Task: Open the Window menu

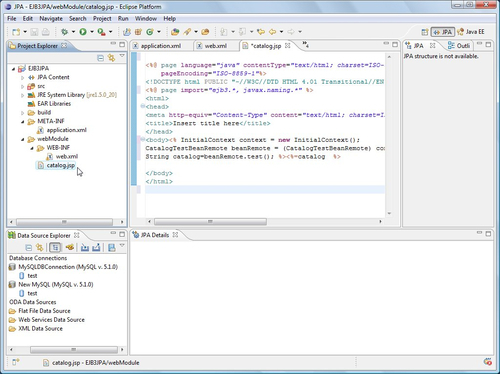Action: click(146, 19)
